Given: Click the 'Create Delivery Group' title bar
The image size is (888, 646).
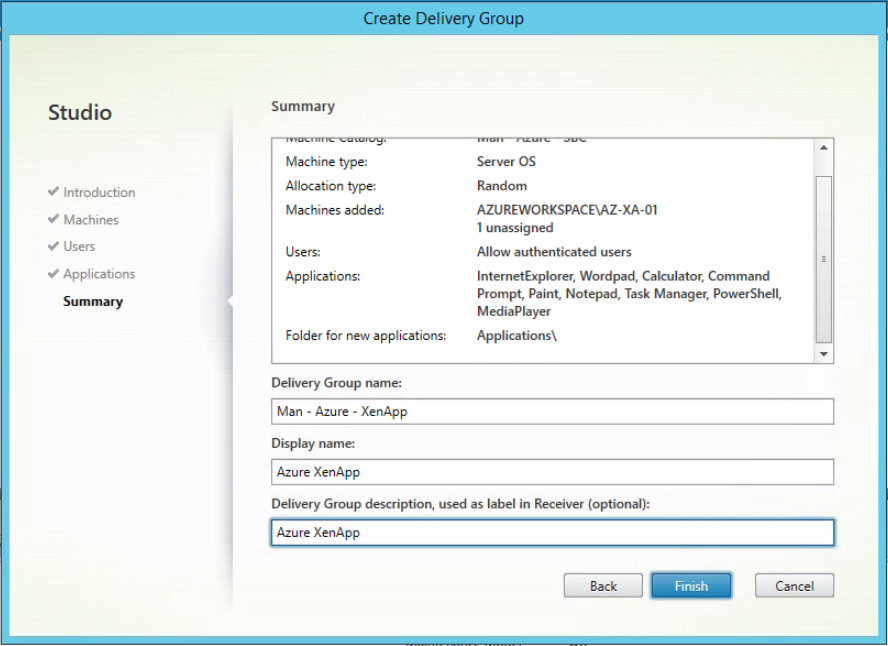Looking at the screenshot, I should [443, 19].
